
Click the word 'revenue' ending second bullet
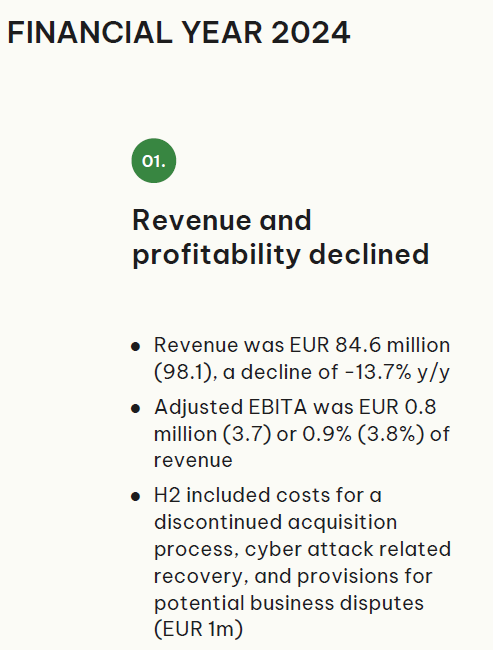pyautogui.click(x=193, y=461)
